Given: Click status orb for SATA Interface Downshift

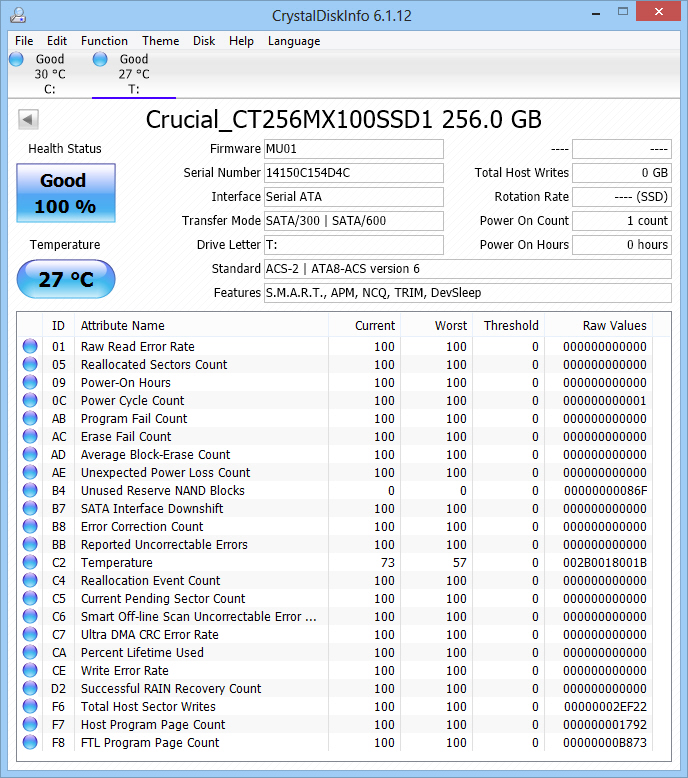Looking at the screenshot, I should [30, 508].
